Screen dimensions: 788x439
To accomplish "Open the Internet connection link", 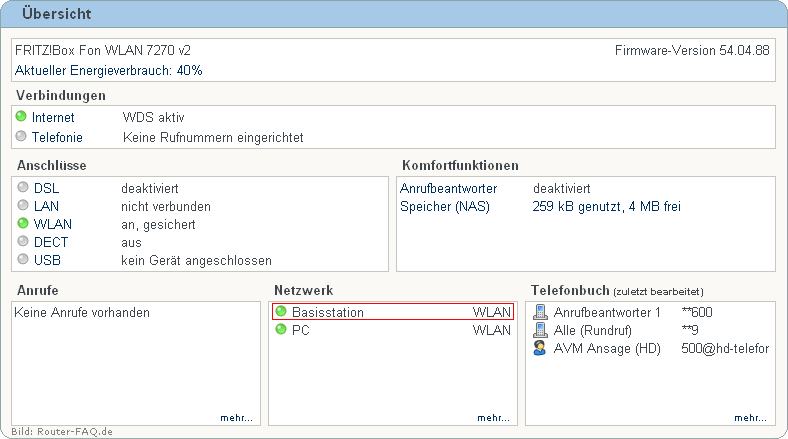I will pos(53,118).
